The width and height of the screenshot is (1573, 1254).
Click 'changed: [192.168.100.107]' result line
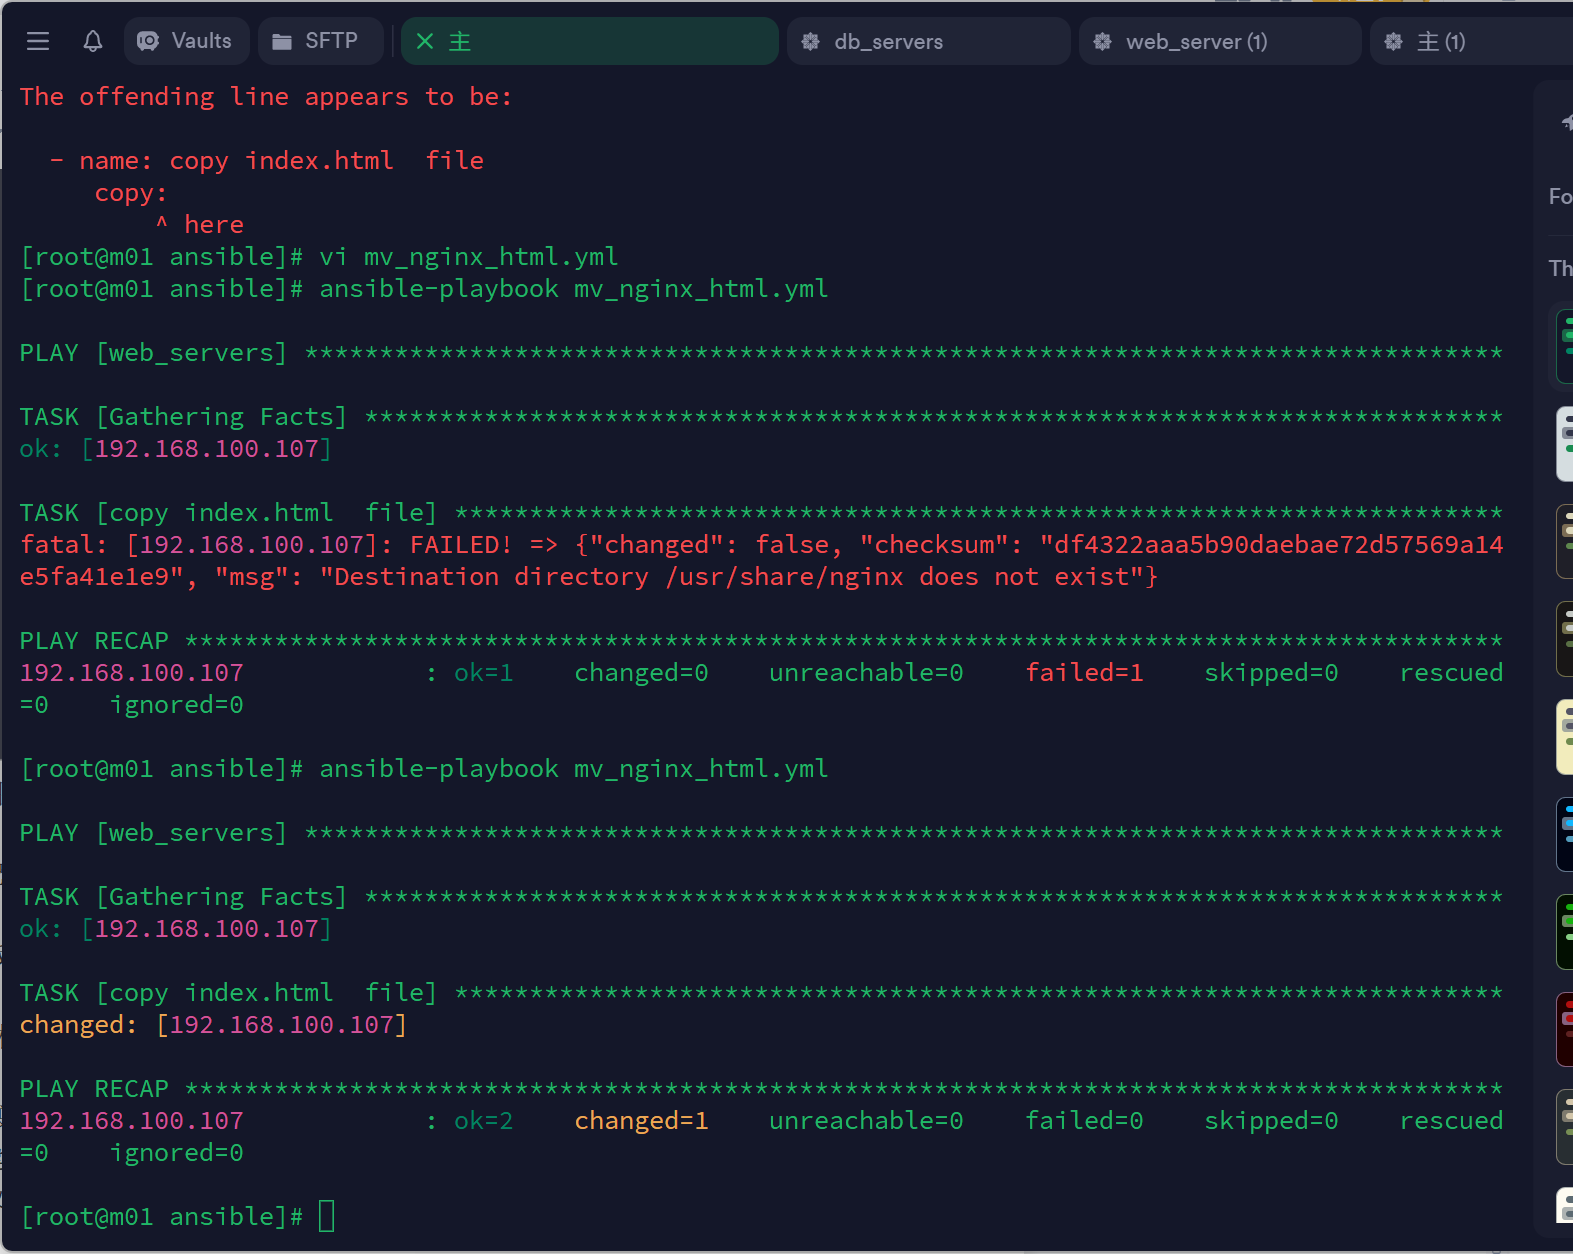pyautogui.click(x=213, y=1025)
